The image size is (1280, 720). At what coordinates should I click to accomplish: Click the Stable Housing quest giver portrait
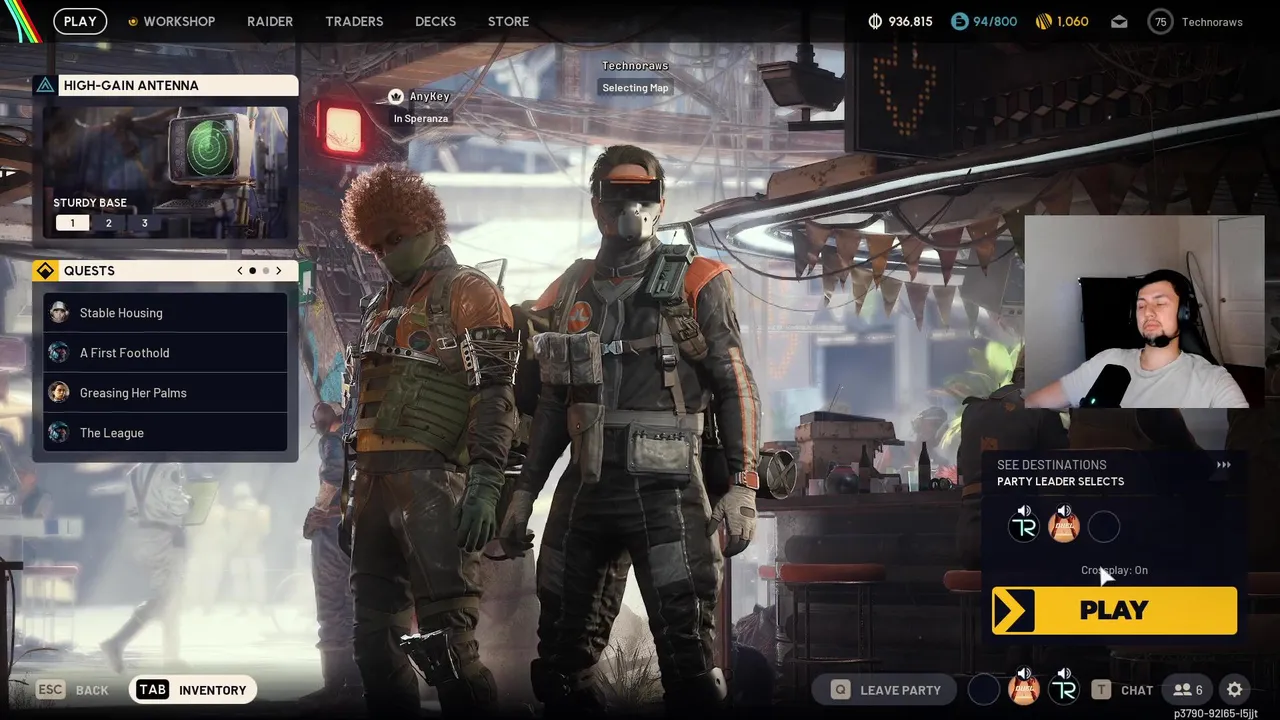(59, 312)
